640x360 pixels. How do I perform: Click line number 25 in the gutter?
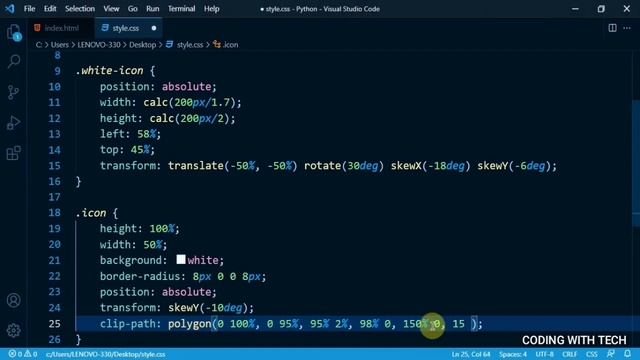tap(54, 324)
